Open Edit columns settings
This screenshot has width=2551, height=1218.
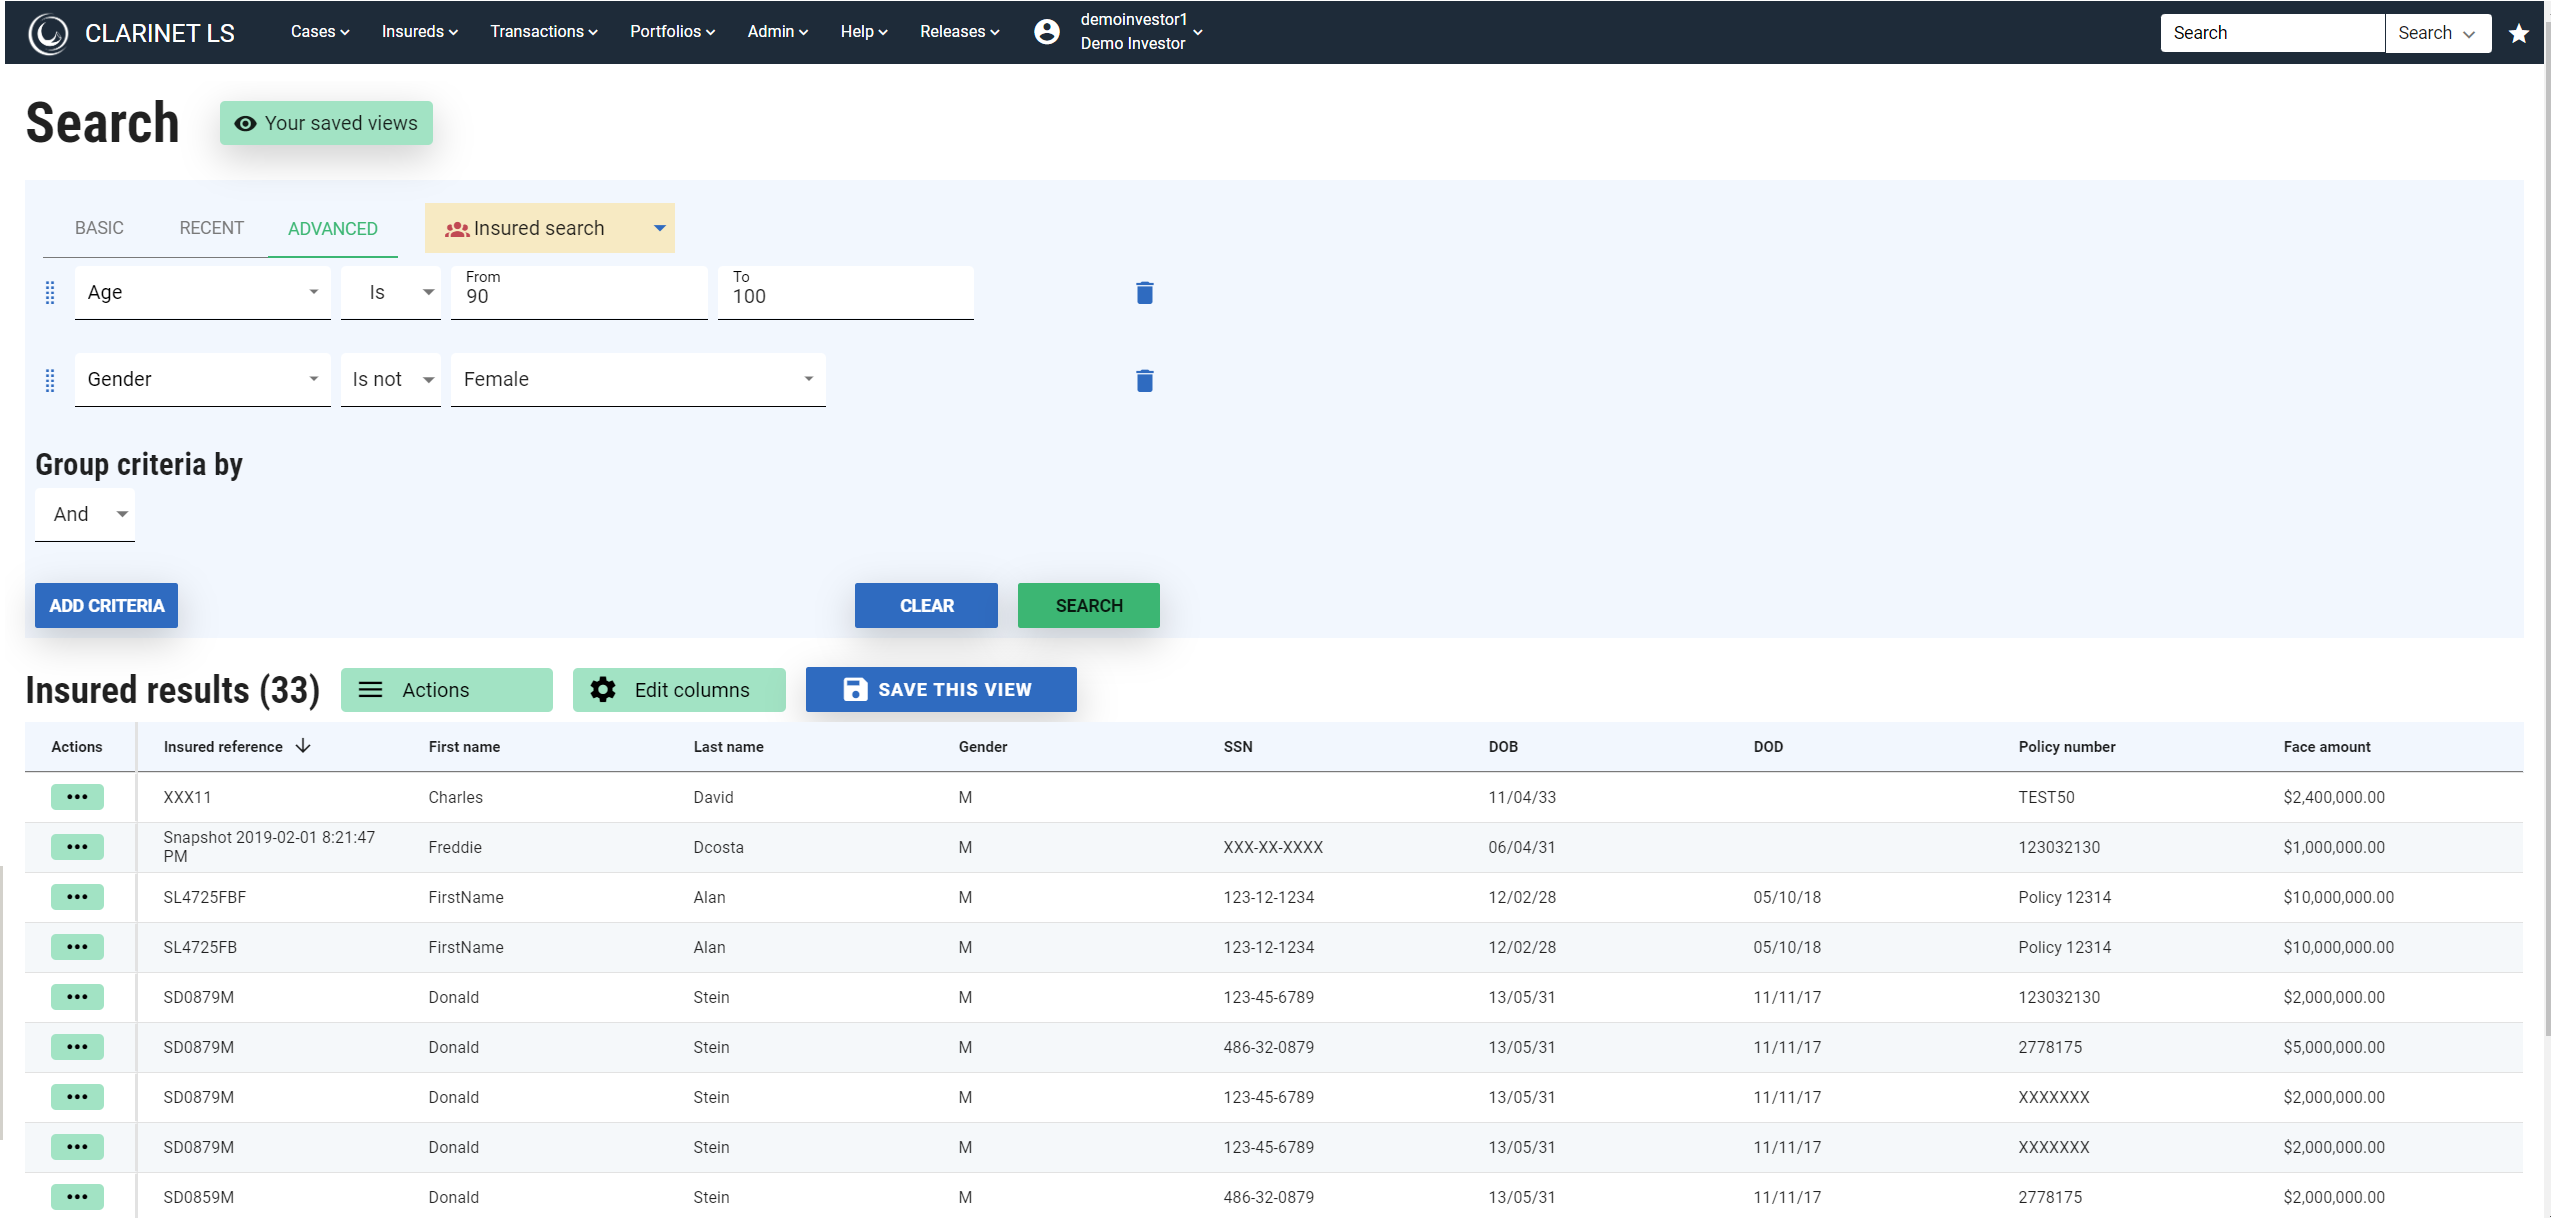tap(679, 690)
